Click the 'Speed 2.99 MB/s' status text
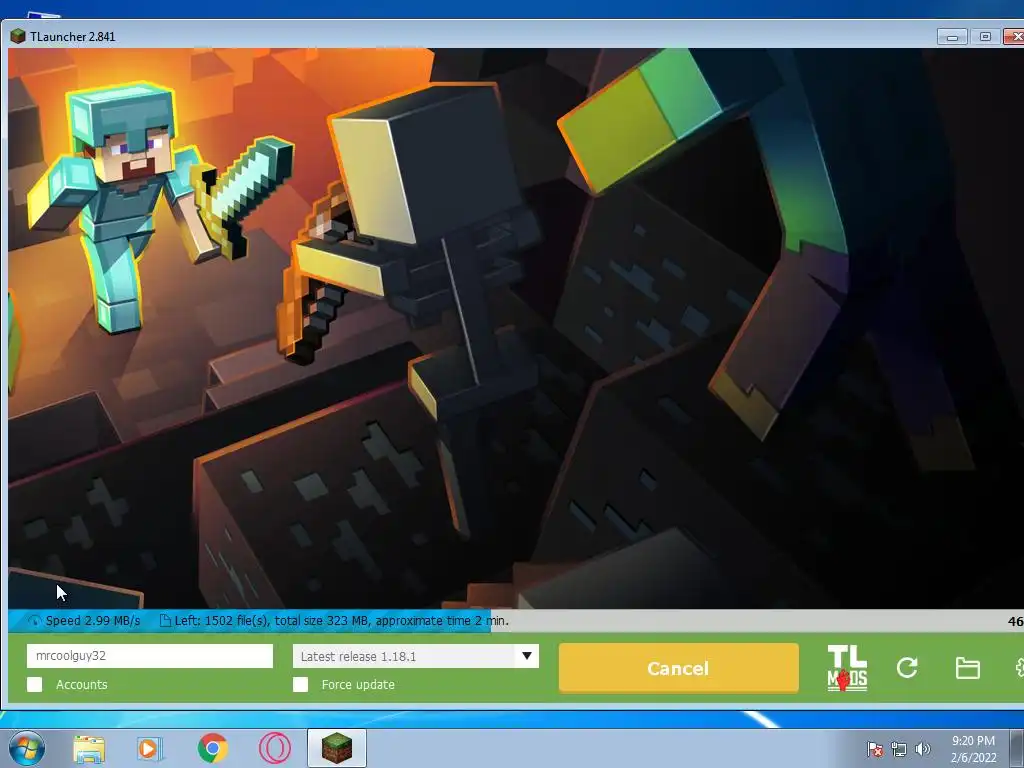Viewport: 1024px width, 768px height. click(93, 620)
